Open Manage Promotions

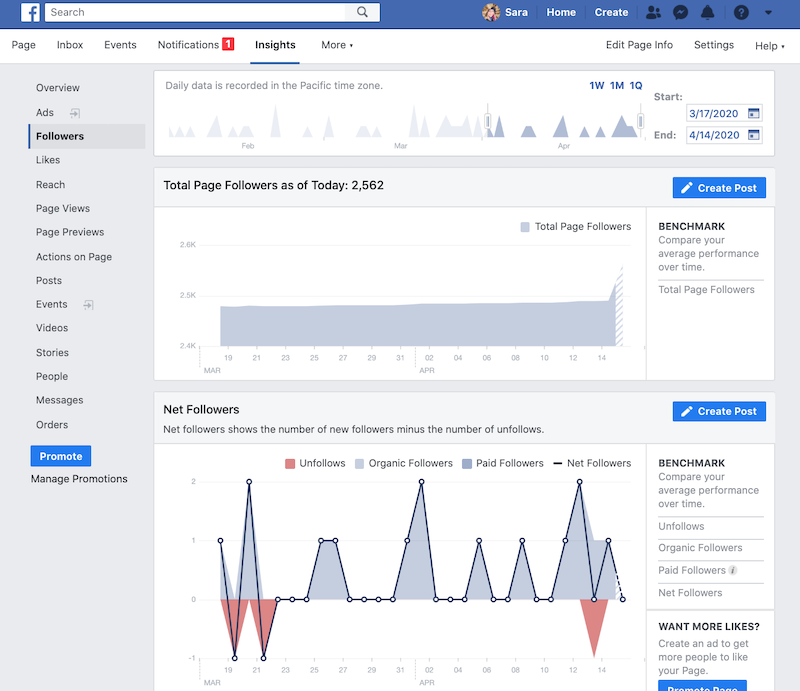tap(79, 479)
